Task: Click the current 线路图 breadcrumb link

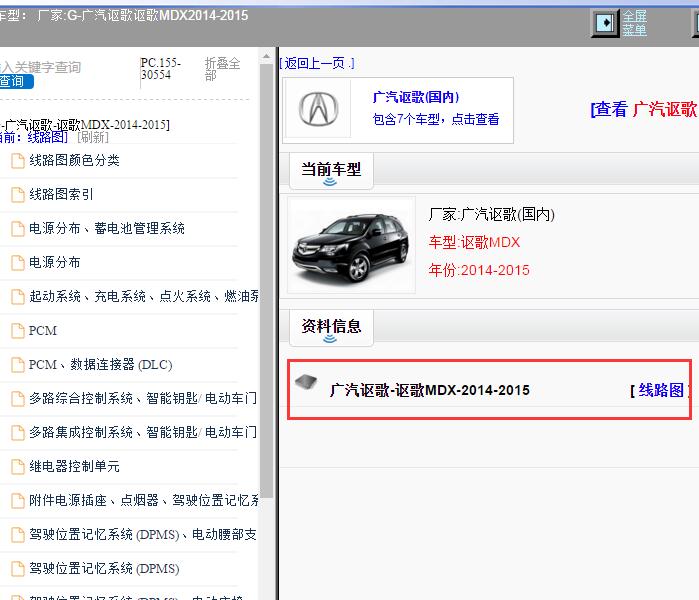Action: coord(47,137)
